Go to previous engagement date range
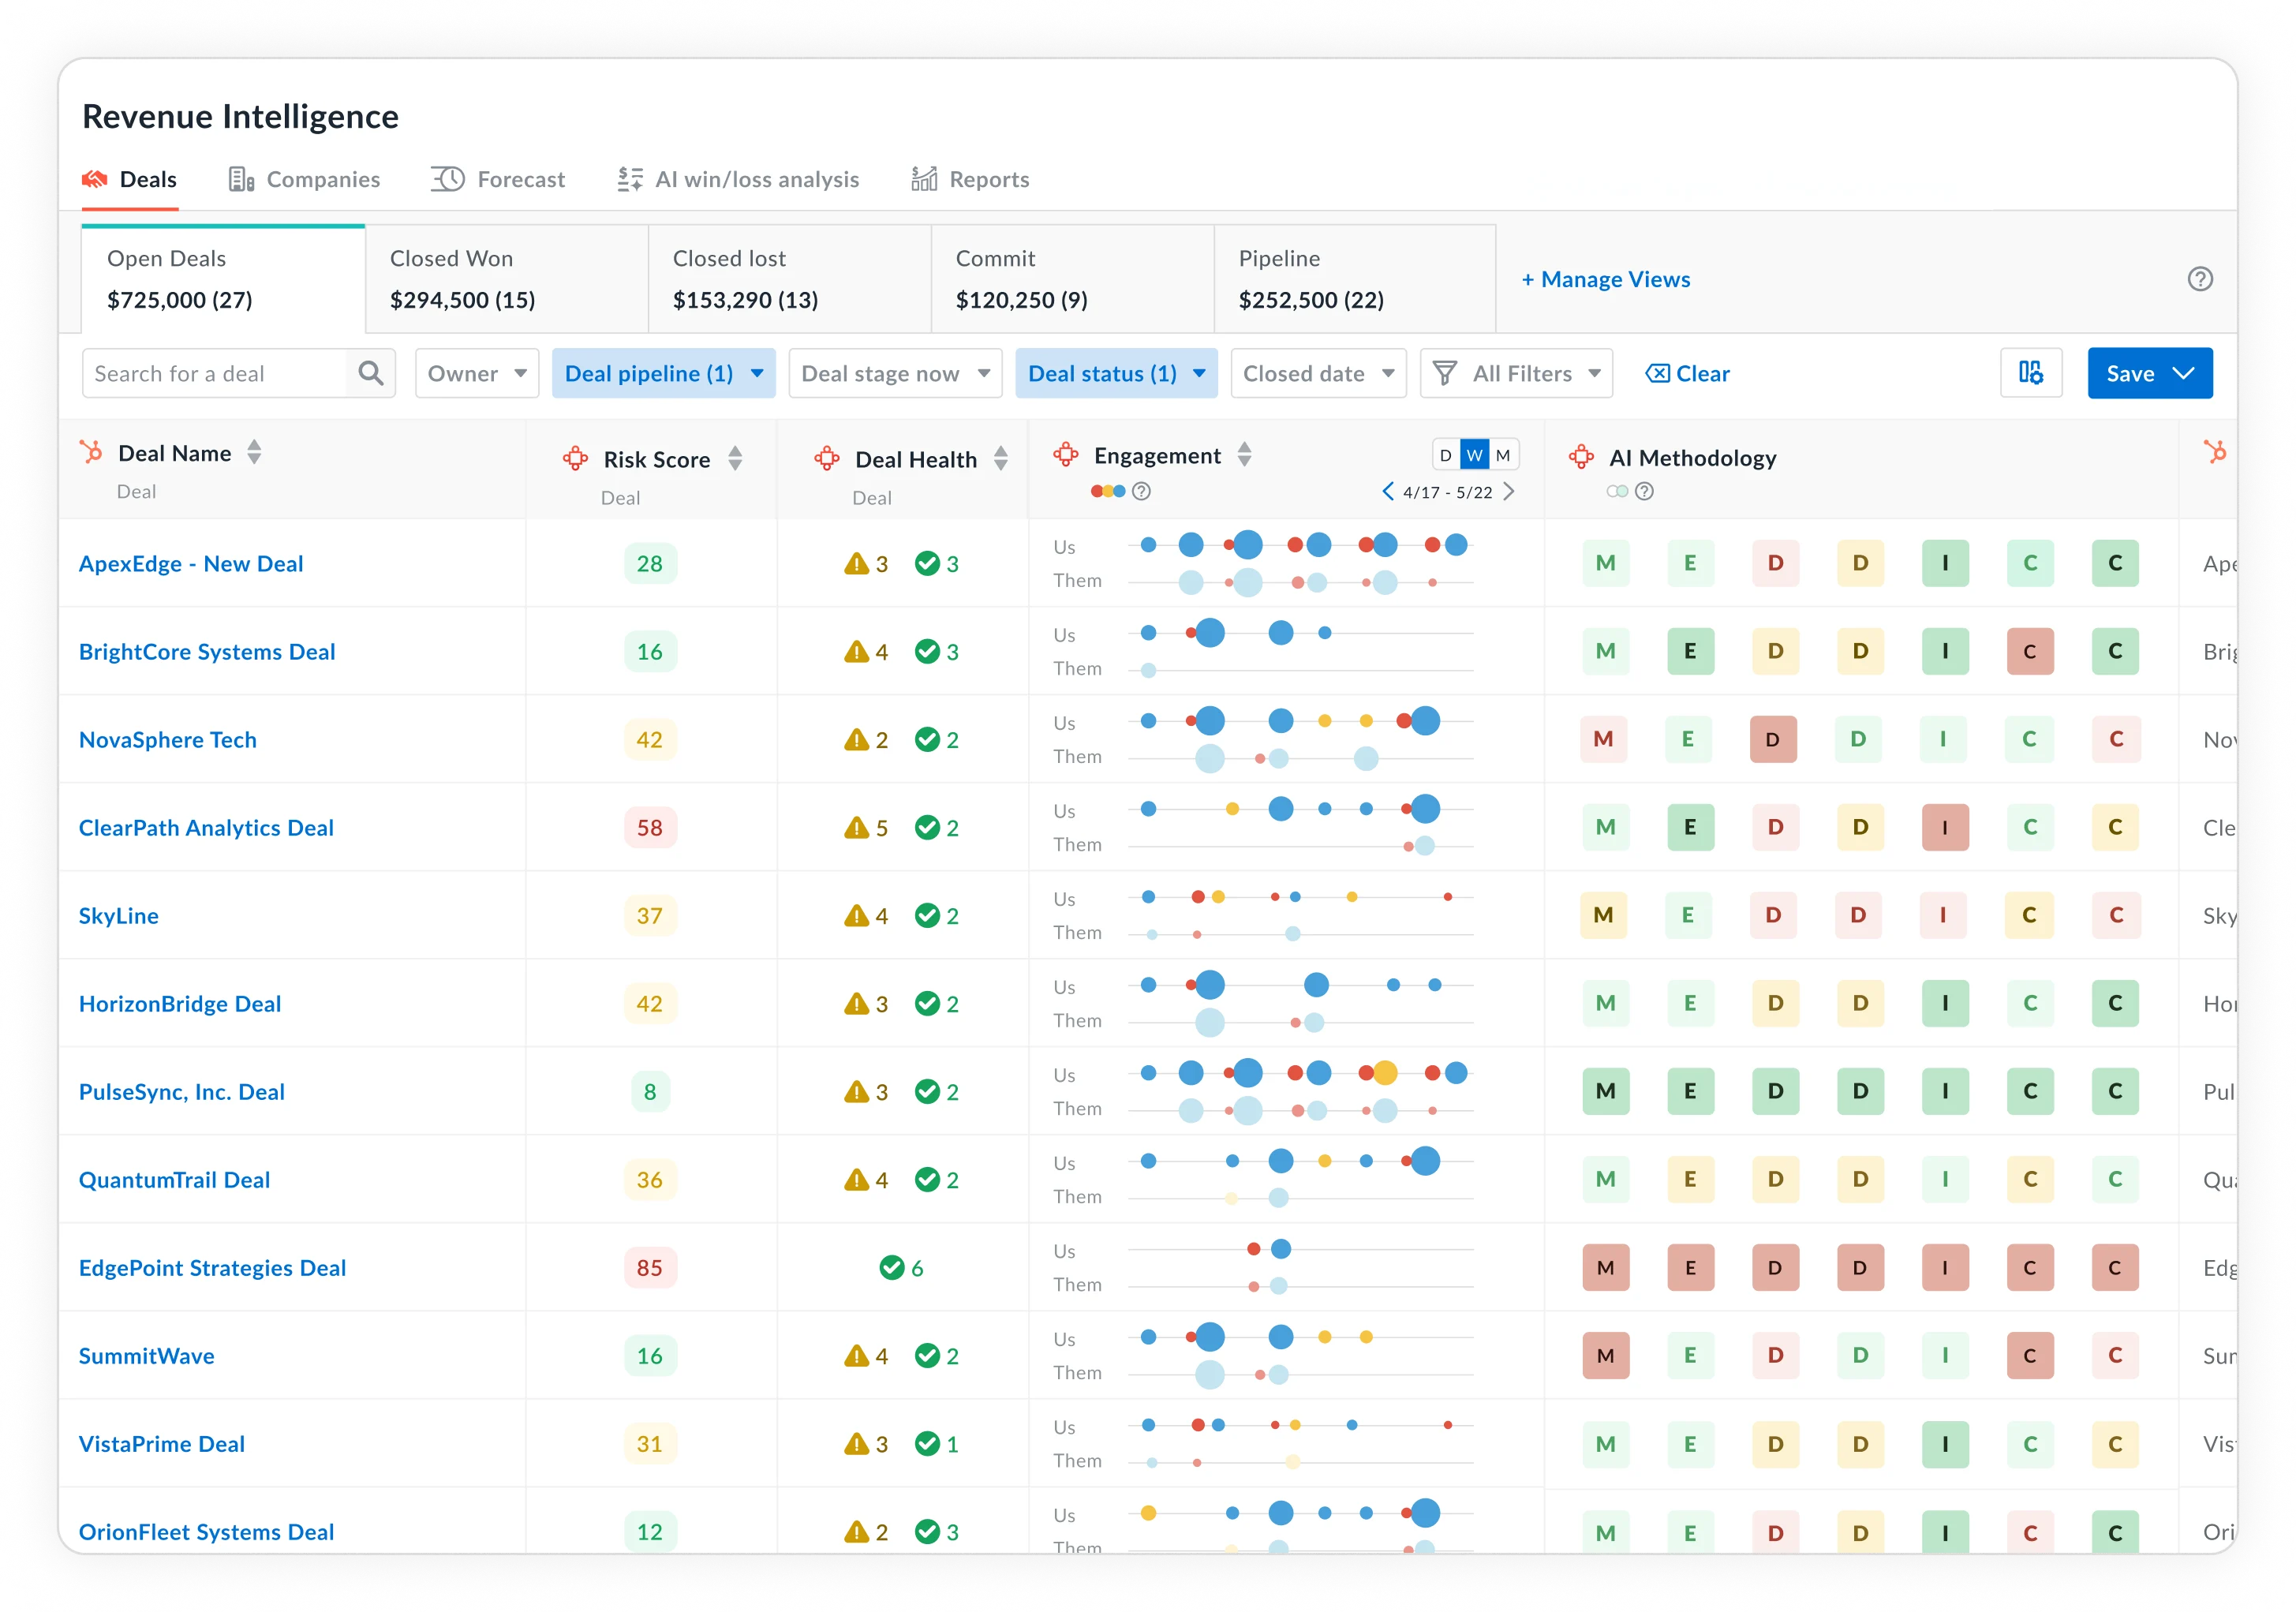Viewport: 2296px width, 1612px height. (1387, 491)
